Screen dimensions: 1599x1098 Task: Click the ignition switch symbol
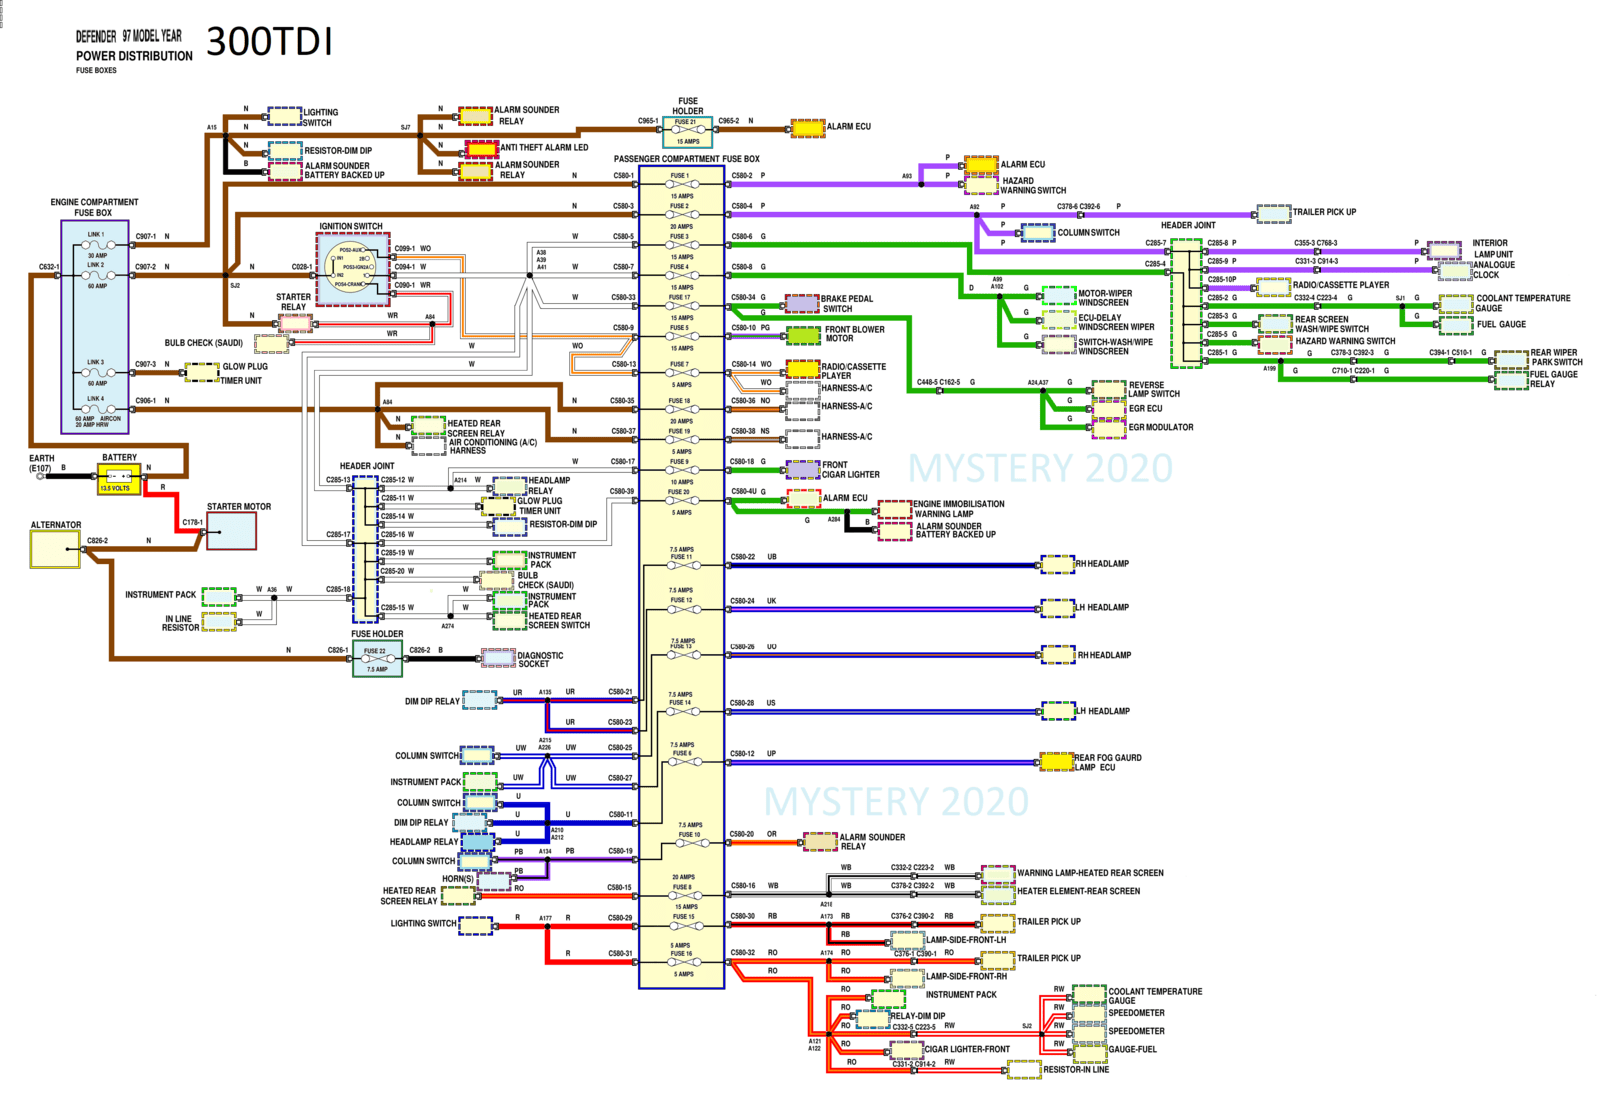pos(353,268)
